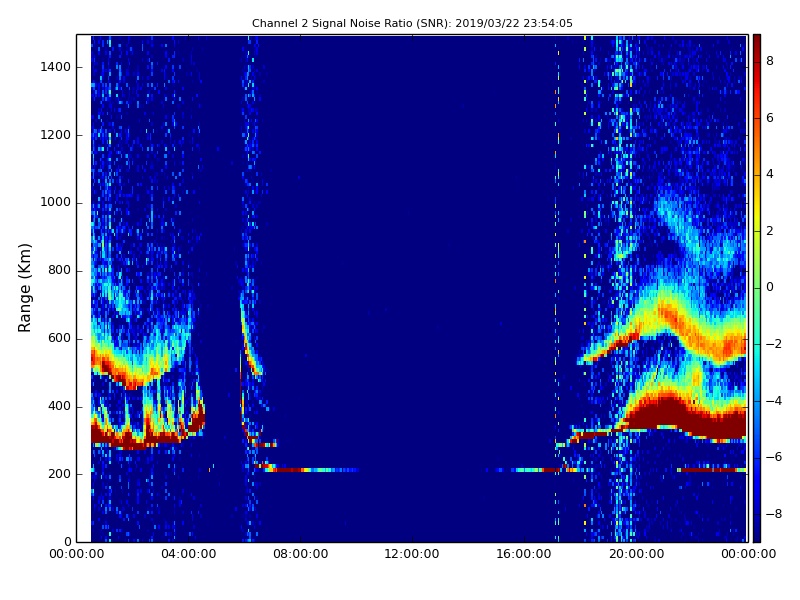This screenshot has height=600, width=800.
Task: Click the colorbar value 6 label
Action: [770, 118]
